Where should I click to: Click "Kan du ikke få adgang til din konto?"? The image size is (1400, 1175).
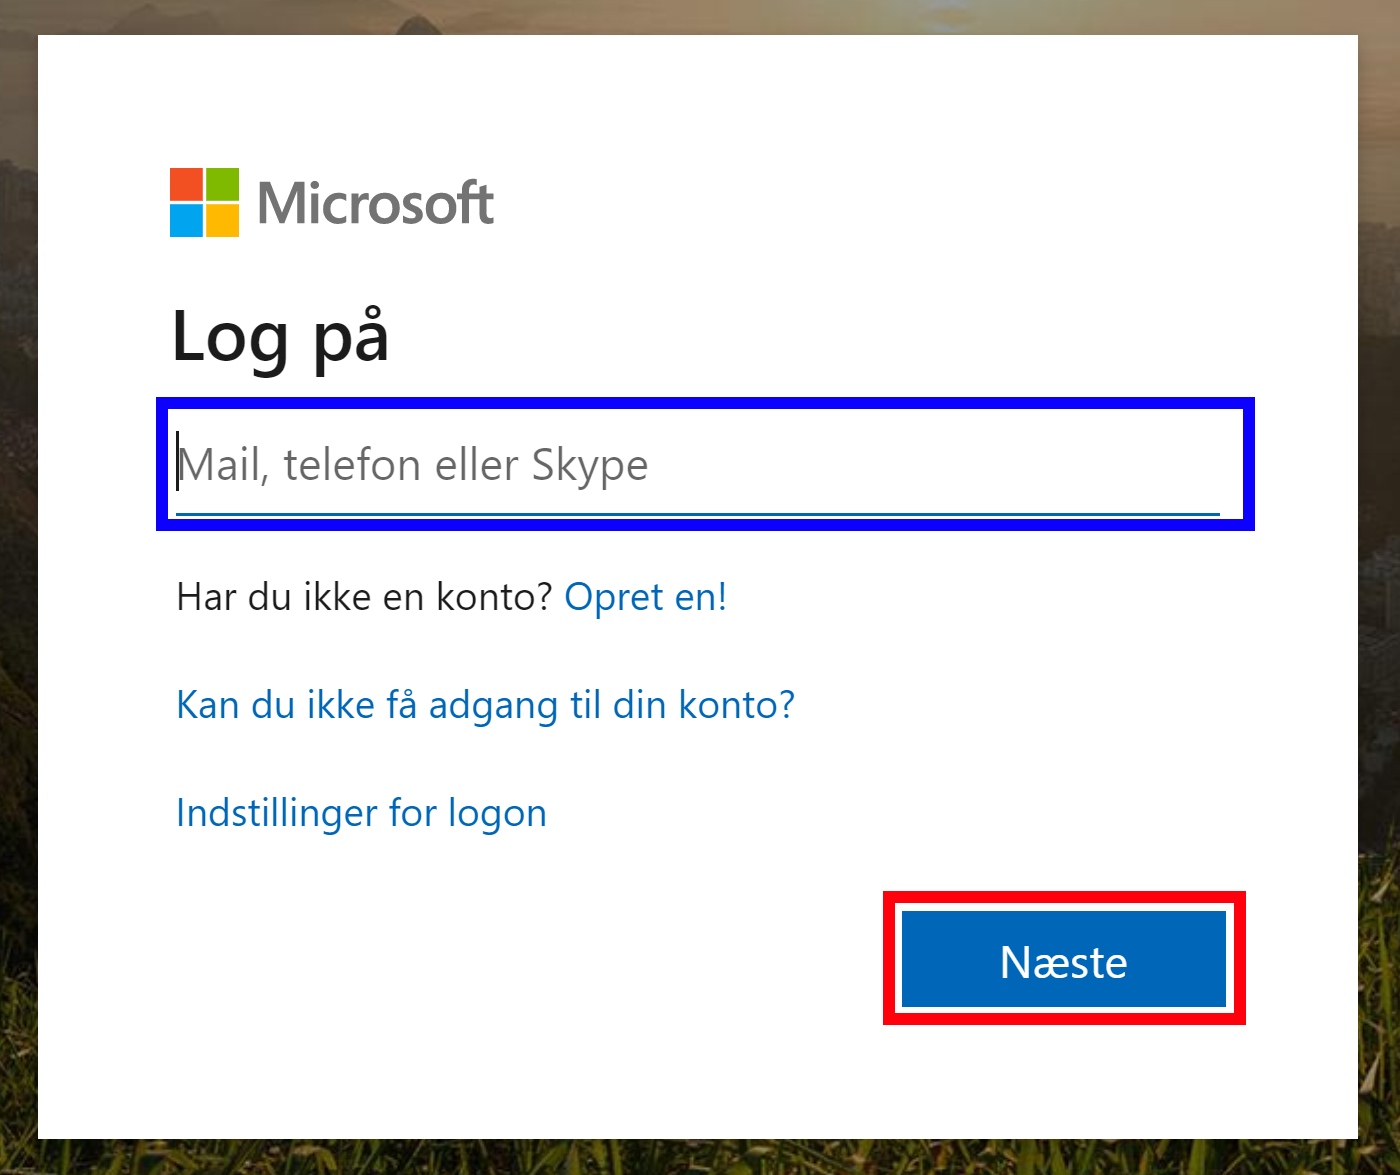tap(485, 705)
